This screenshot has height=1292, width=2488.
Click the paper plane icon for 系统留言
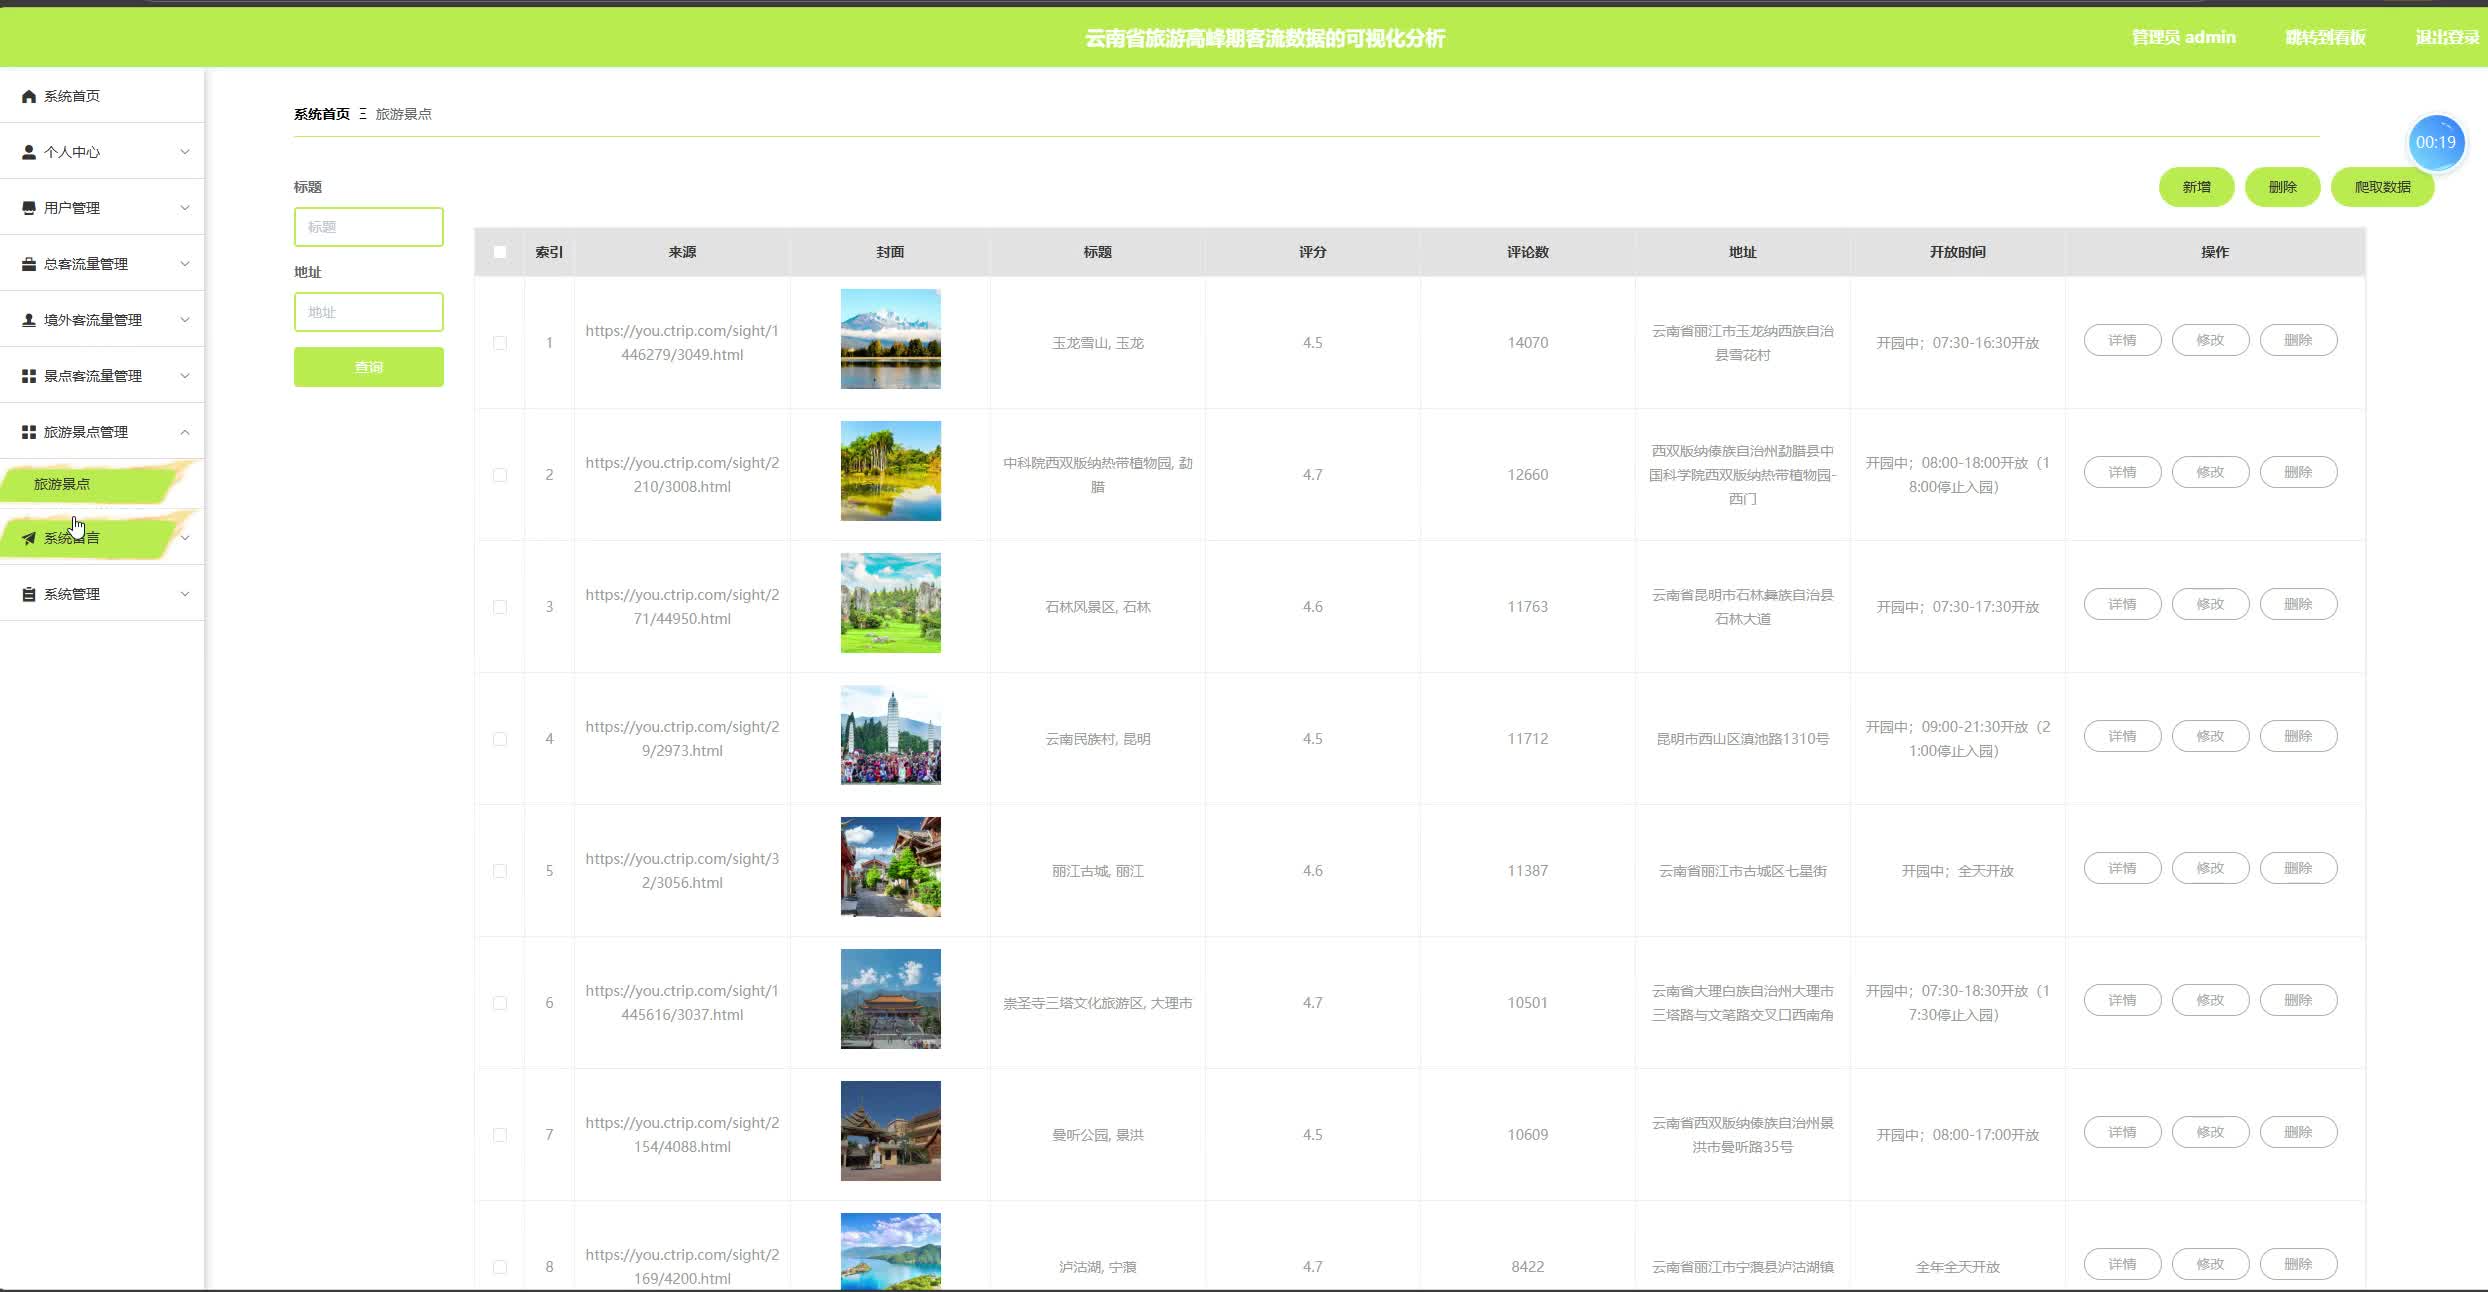(29, 538)
